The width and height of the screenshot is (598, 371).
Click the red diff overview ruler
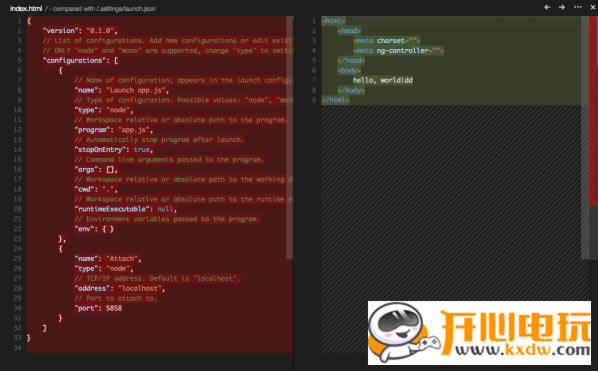[x=593, y=111]
